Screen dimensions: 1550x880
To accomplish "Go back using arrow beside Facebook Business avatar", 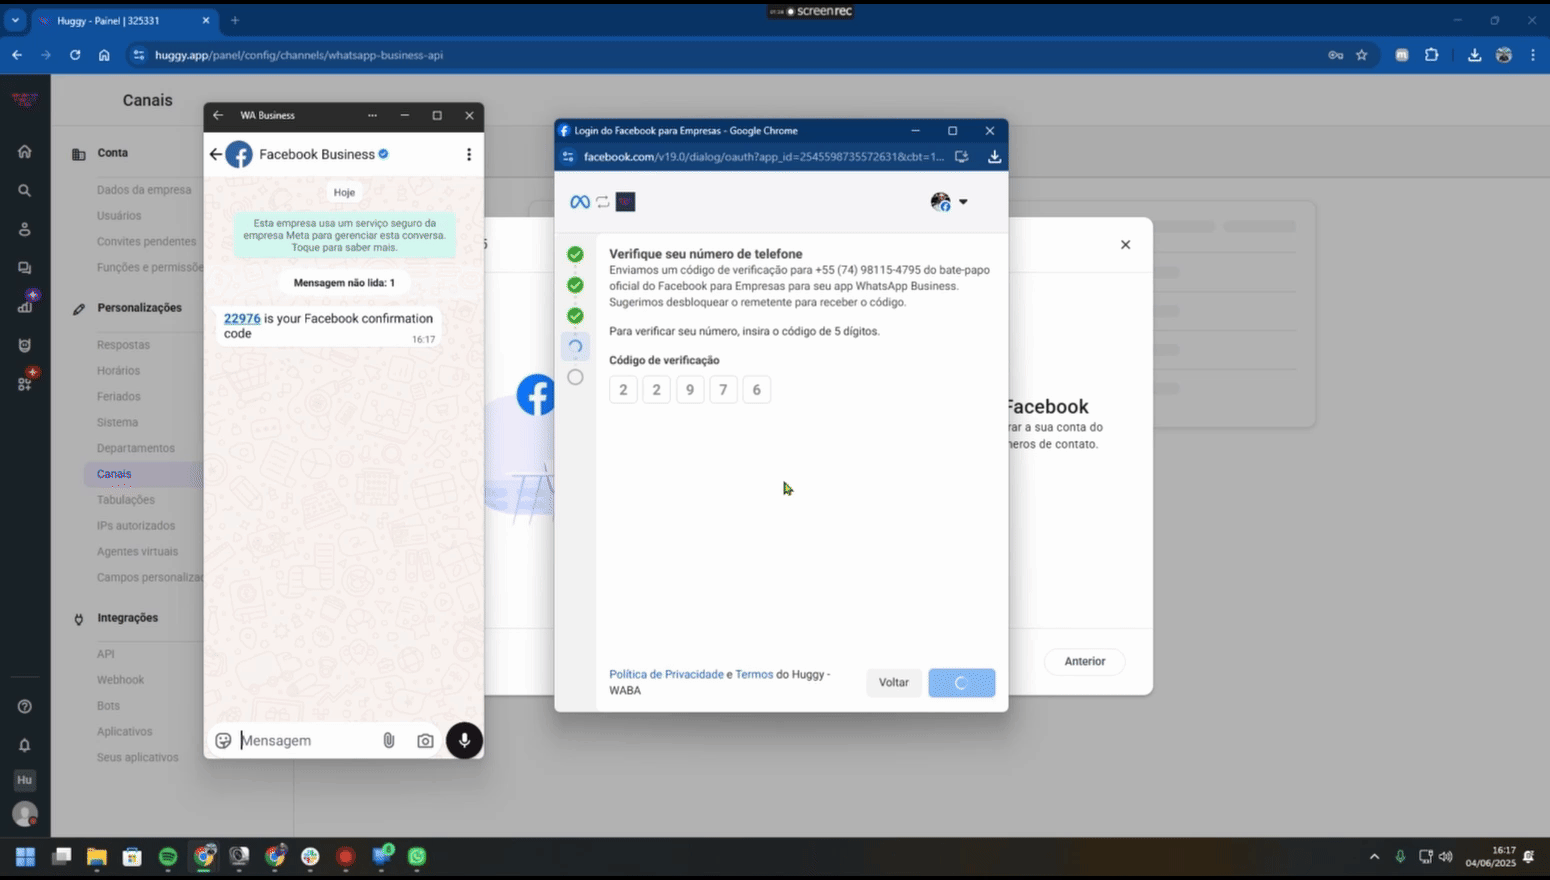I will pyautogui.click(x=215, y=154).
